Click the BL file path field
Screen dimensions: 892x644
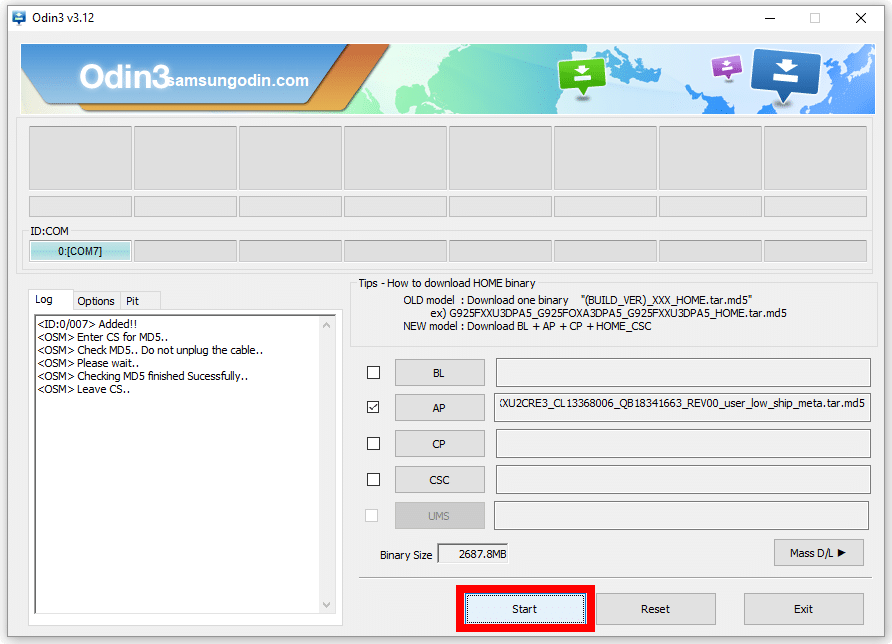(x=683, y=373)
